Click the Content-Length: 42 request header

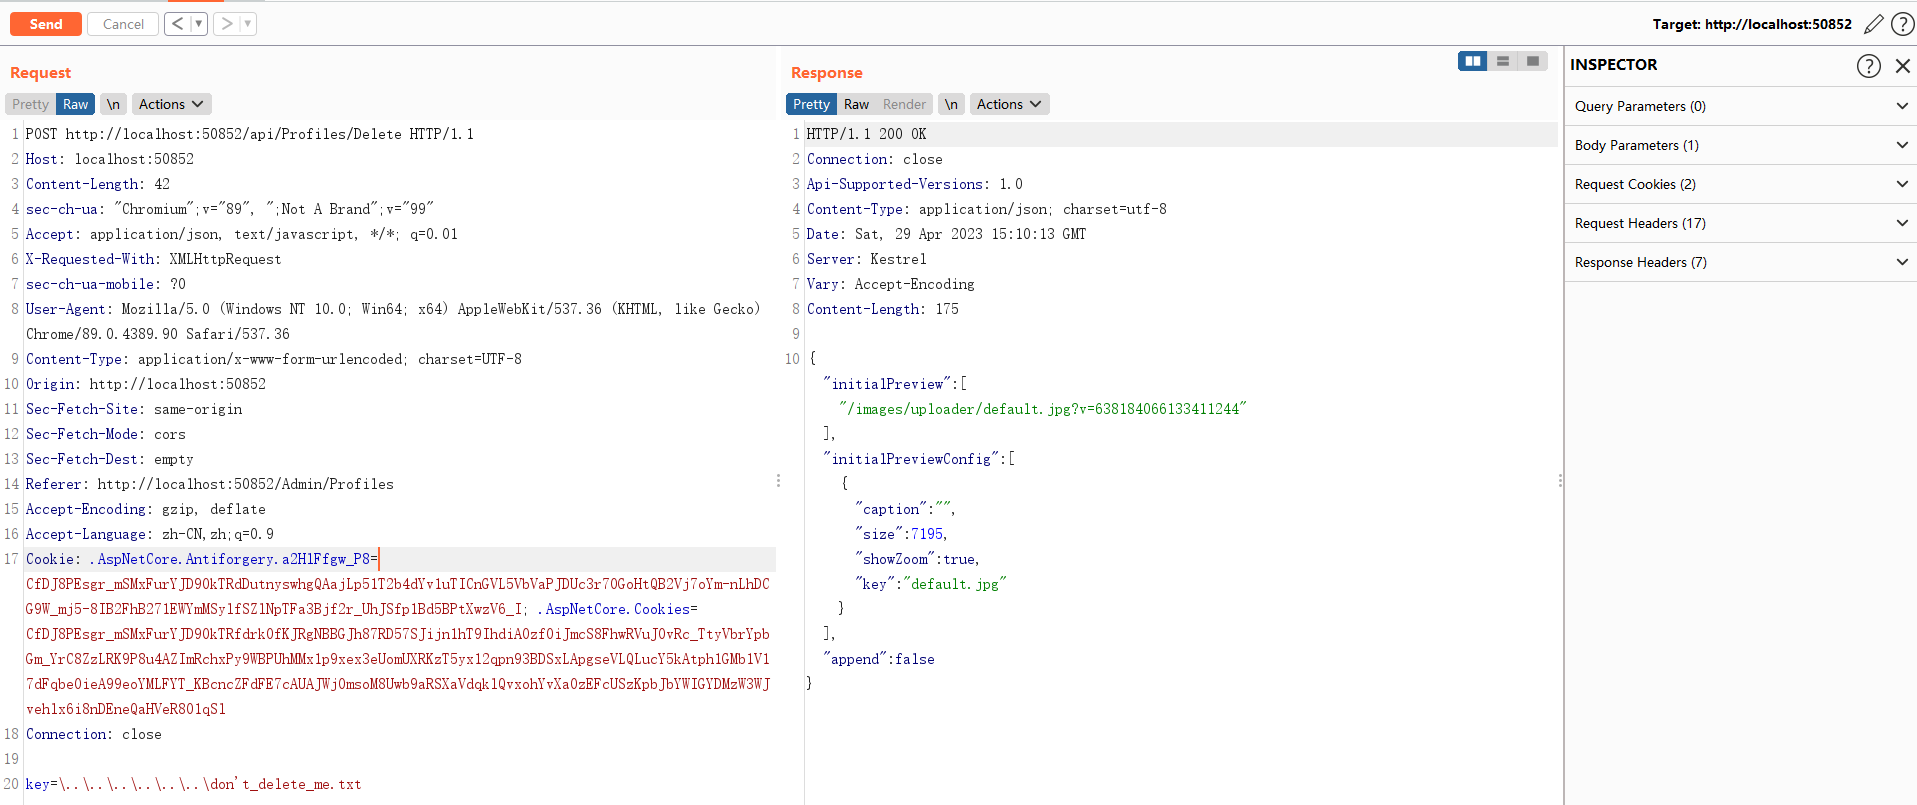click(98, 184)
